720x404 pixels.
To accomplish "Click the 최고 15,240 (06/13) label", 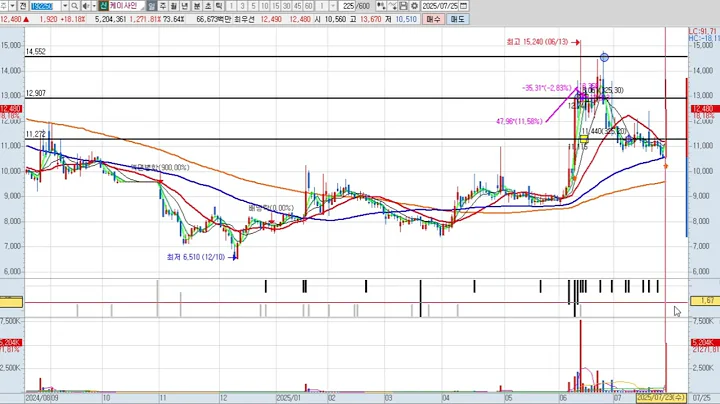I will [537, 42].
